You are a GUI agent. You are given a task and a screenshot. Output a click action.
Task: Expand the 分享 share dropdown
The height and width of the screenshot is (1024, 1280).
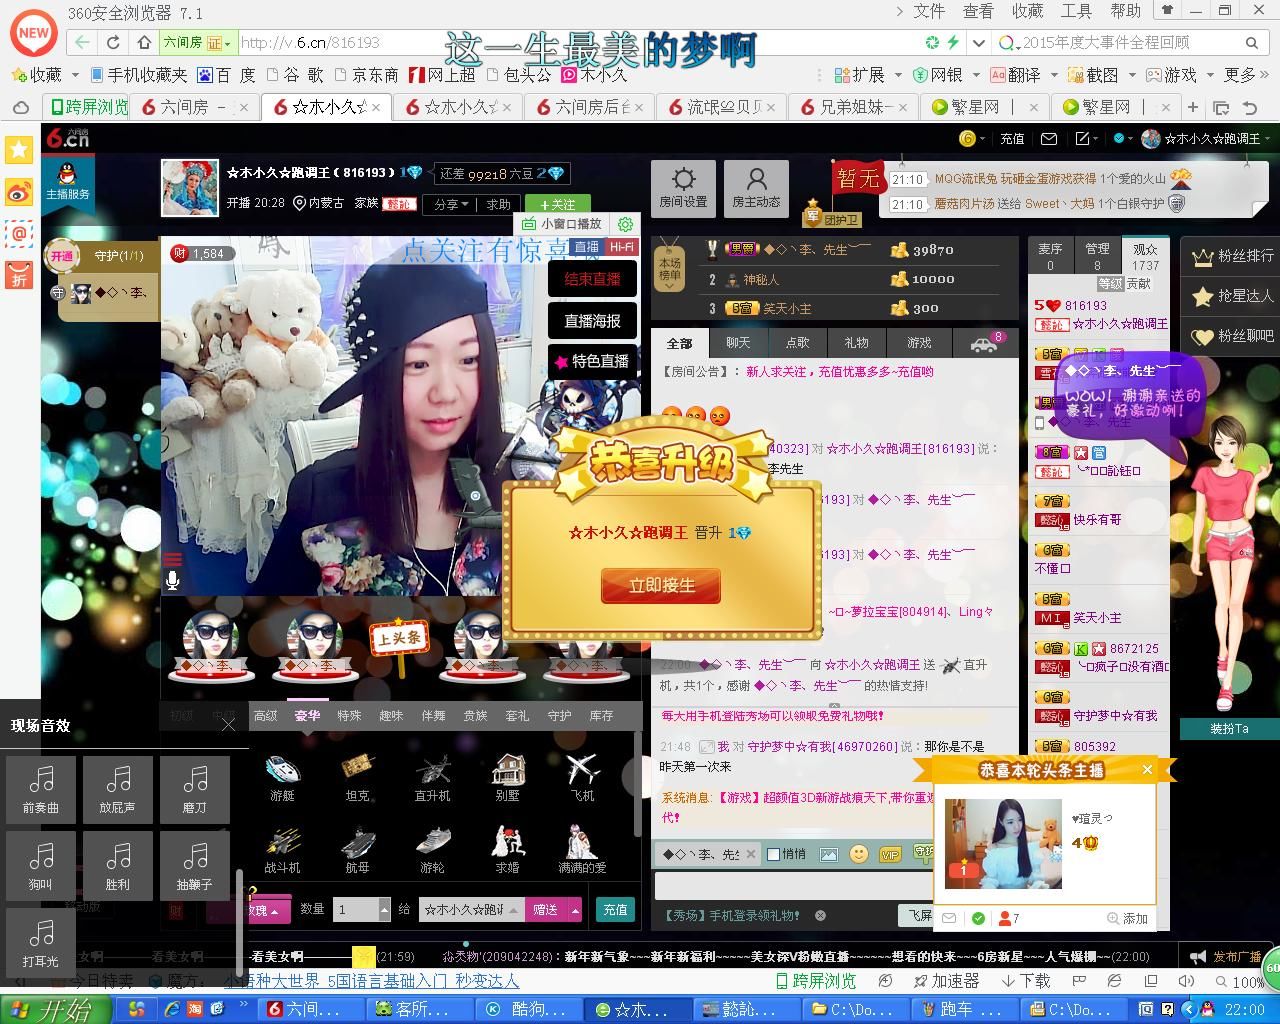click(451, 204)
